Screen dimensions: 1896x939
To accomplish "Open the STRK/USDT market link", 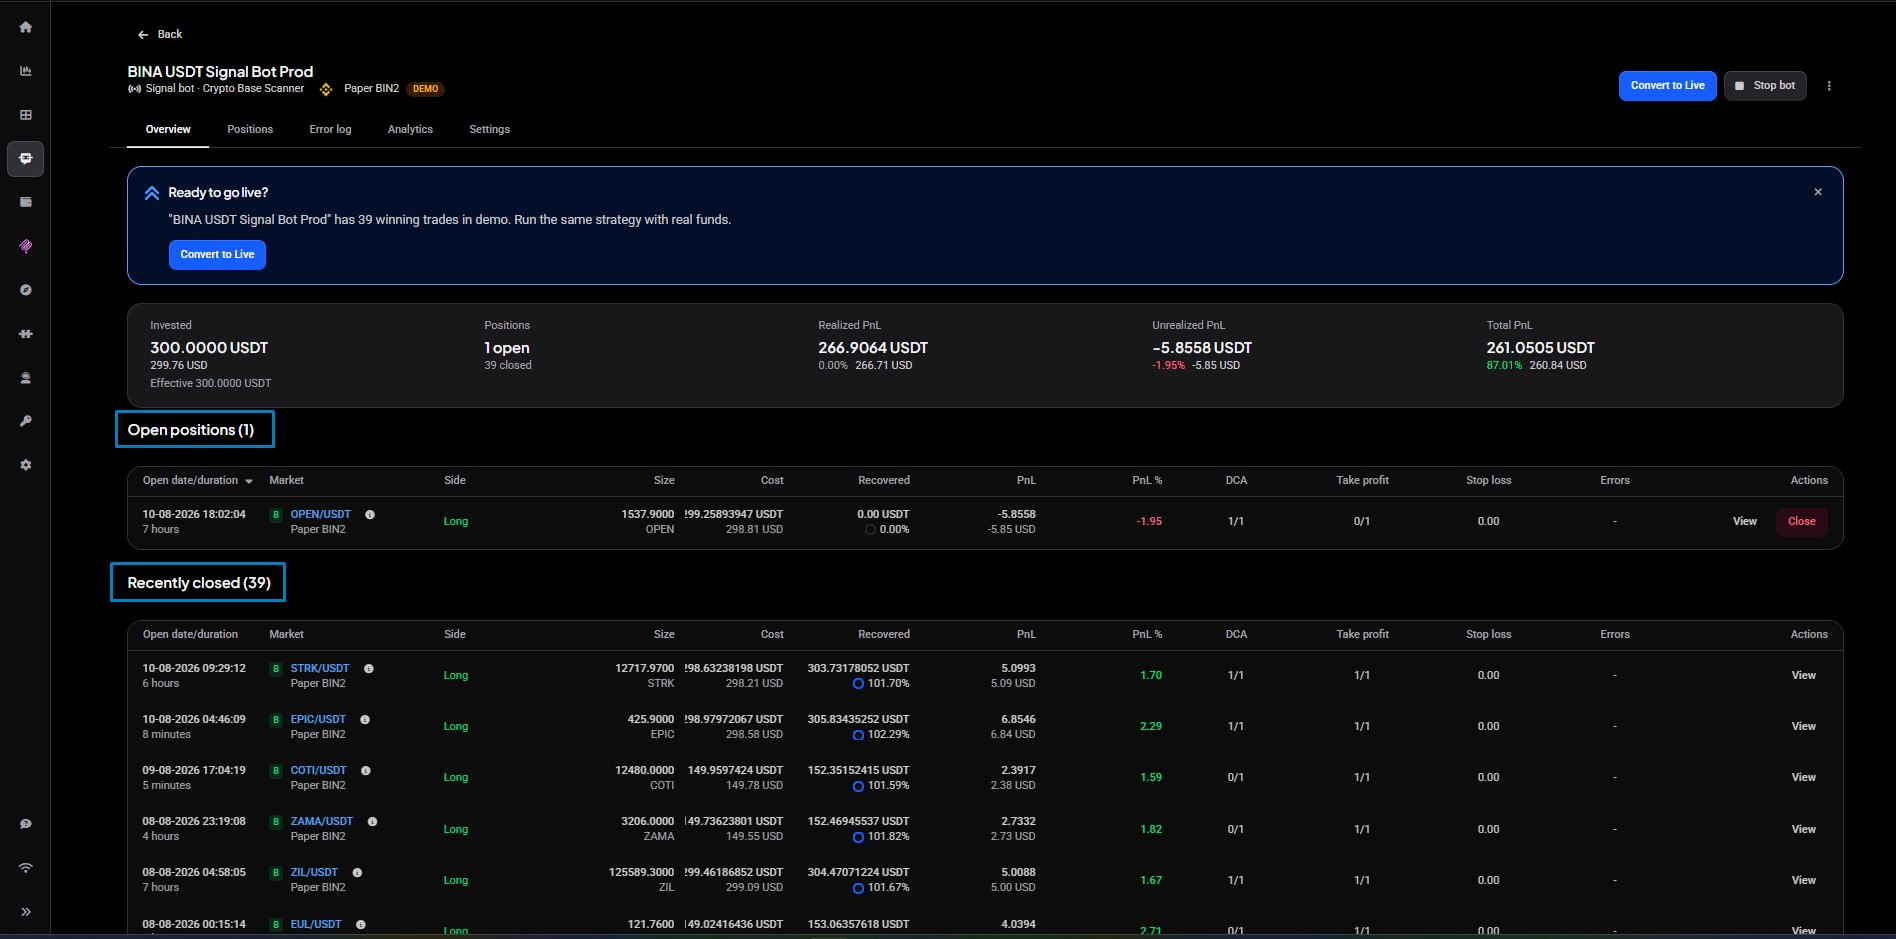I will [x=320, y=669].
